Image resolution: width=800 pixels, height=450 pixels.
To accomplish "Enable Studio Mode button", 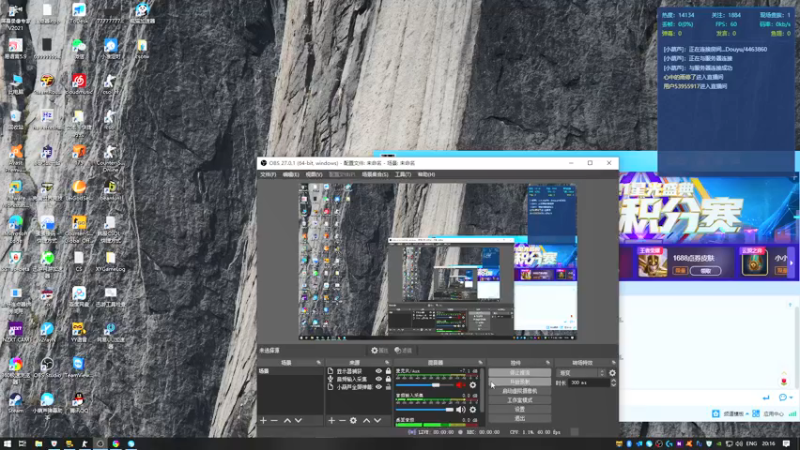I will point(519,400).
